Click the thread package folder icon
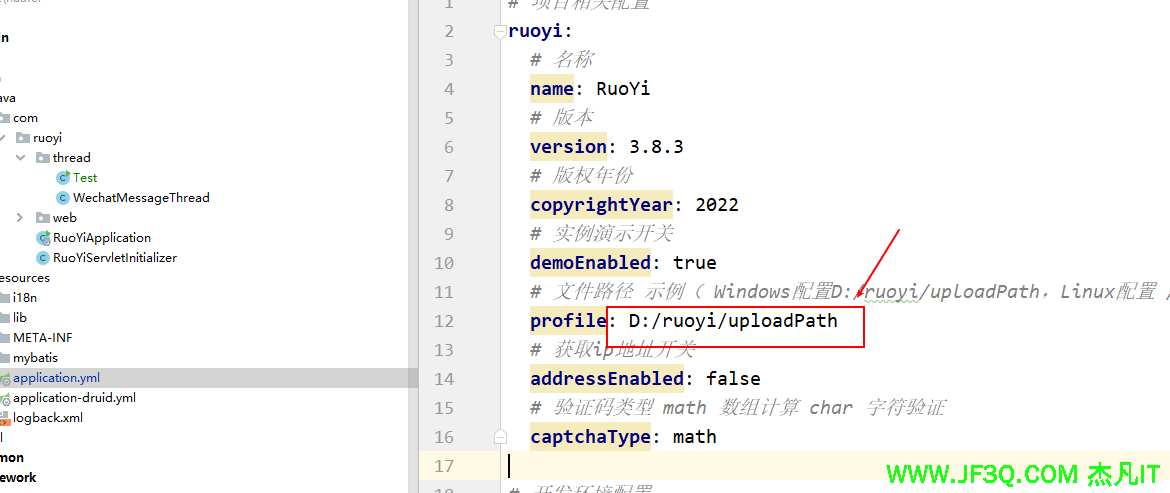This screenshot has width=1170, height=493. [43, 158]
